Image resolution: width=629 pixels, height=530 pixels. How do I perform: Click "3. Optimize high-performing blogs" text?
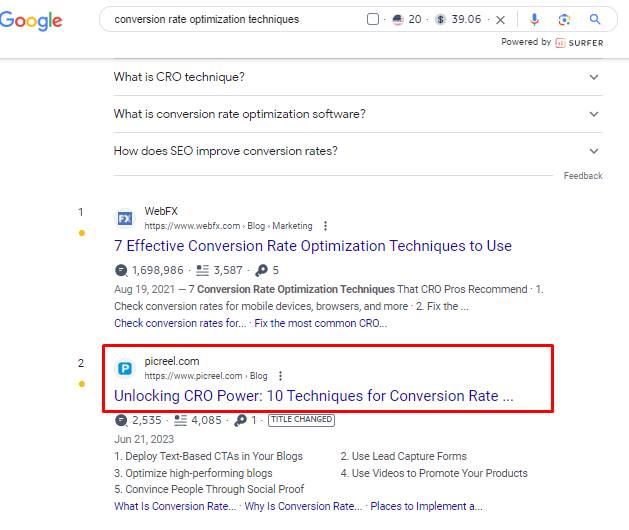193,473
